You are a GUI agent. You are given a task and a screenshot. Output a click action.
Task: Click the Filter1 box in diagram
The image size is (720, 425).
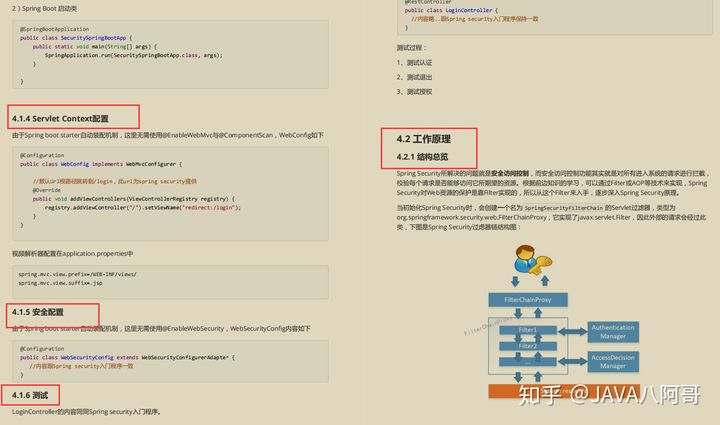(528, 330)
